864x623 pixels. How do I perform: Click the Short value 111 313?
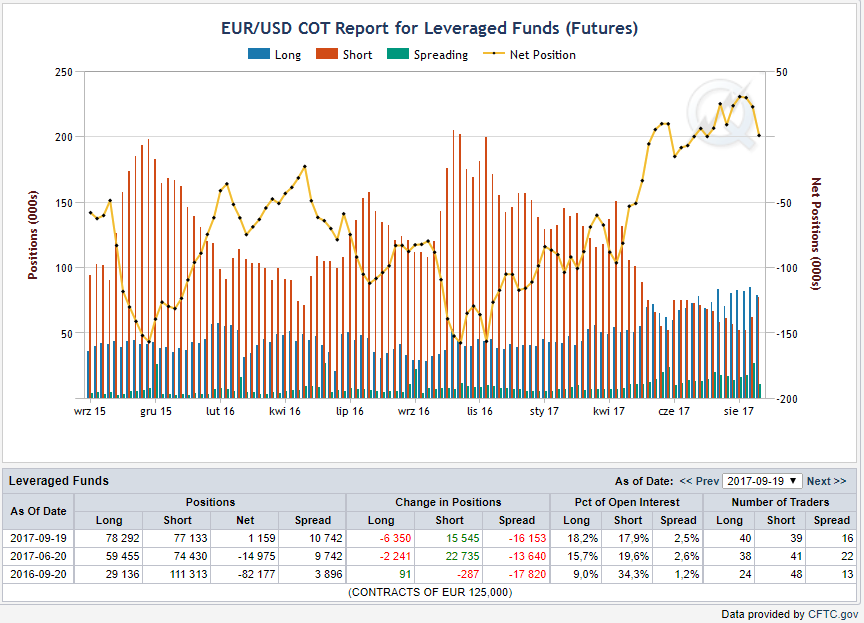pyautogui.click(x=188, y=575)
